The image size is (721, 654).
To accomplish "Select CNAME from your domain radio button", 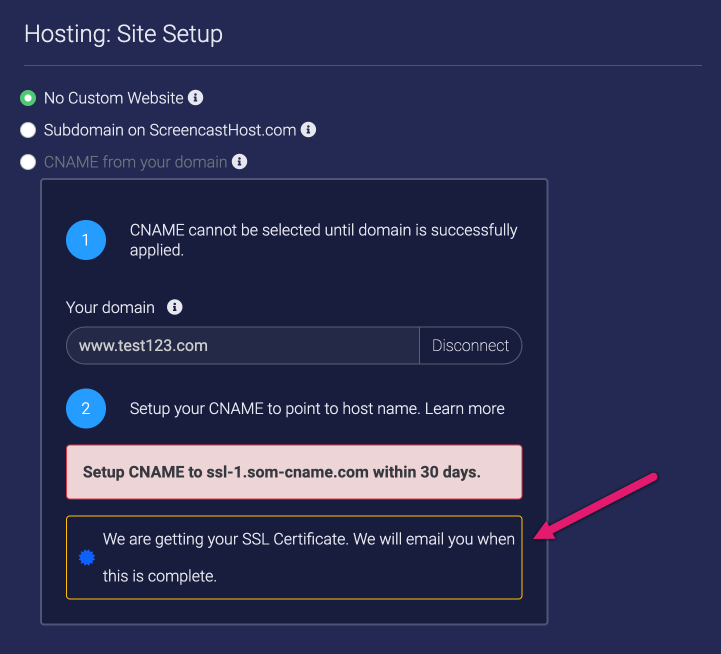I will 28,162.
